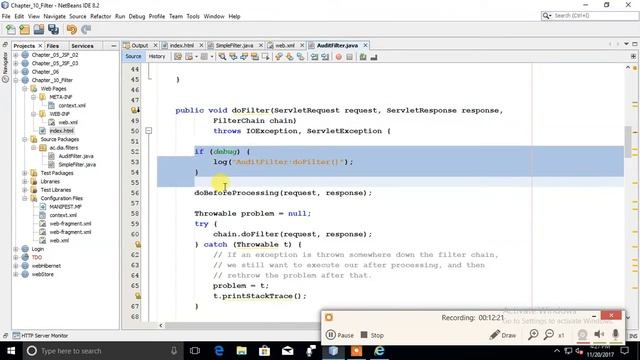This screenshot has width=640, height=360.
Task: Click the Shift Line Left editor icon
Action: [x=314, y=57]
